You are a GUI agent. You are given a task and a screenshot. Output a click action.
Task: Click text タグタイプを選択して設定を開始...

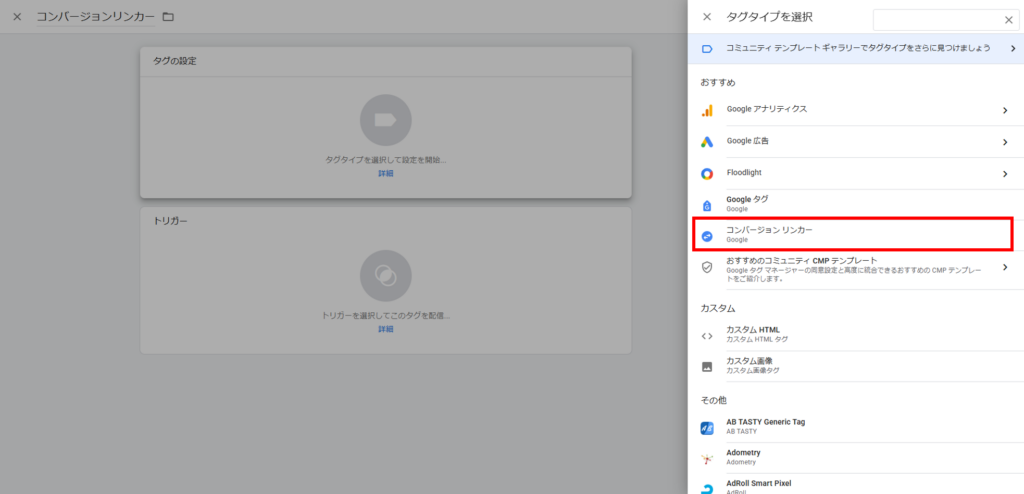[x=386, y=159]
